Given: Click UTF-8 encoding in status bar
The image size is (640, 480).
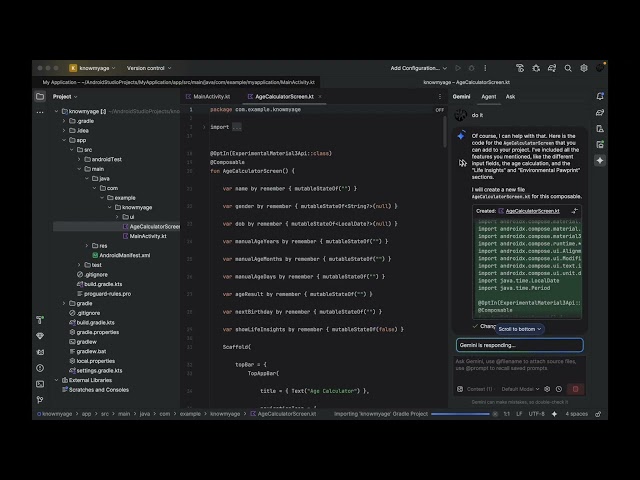Looking at the screenshot, I should 536,414.
